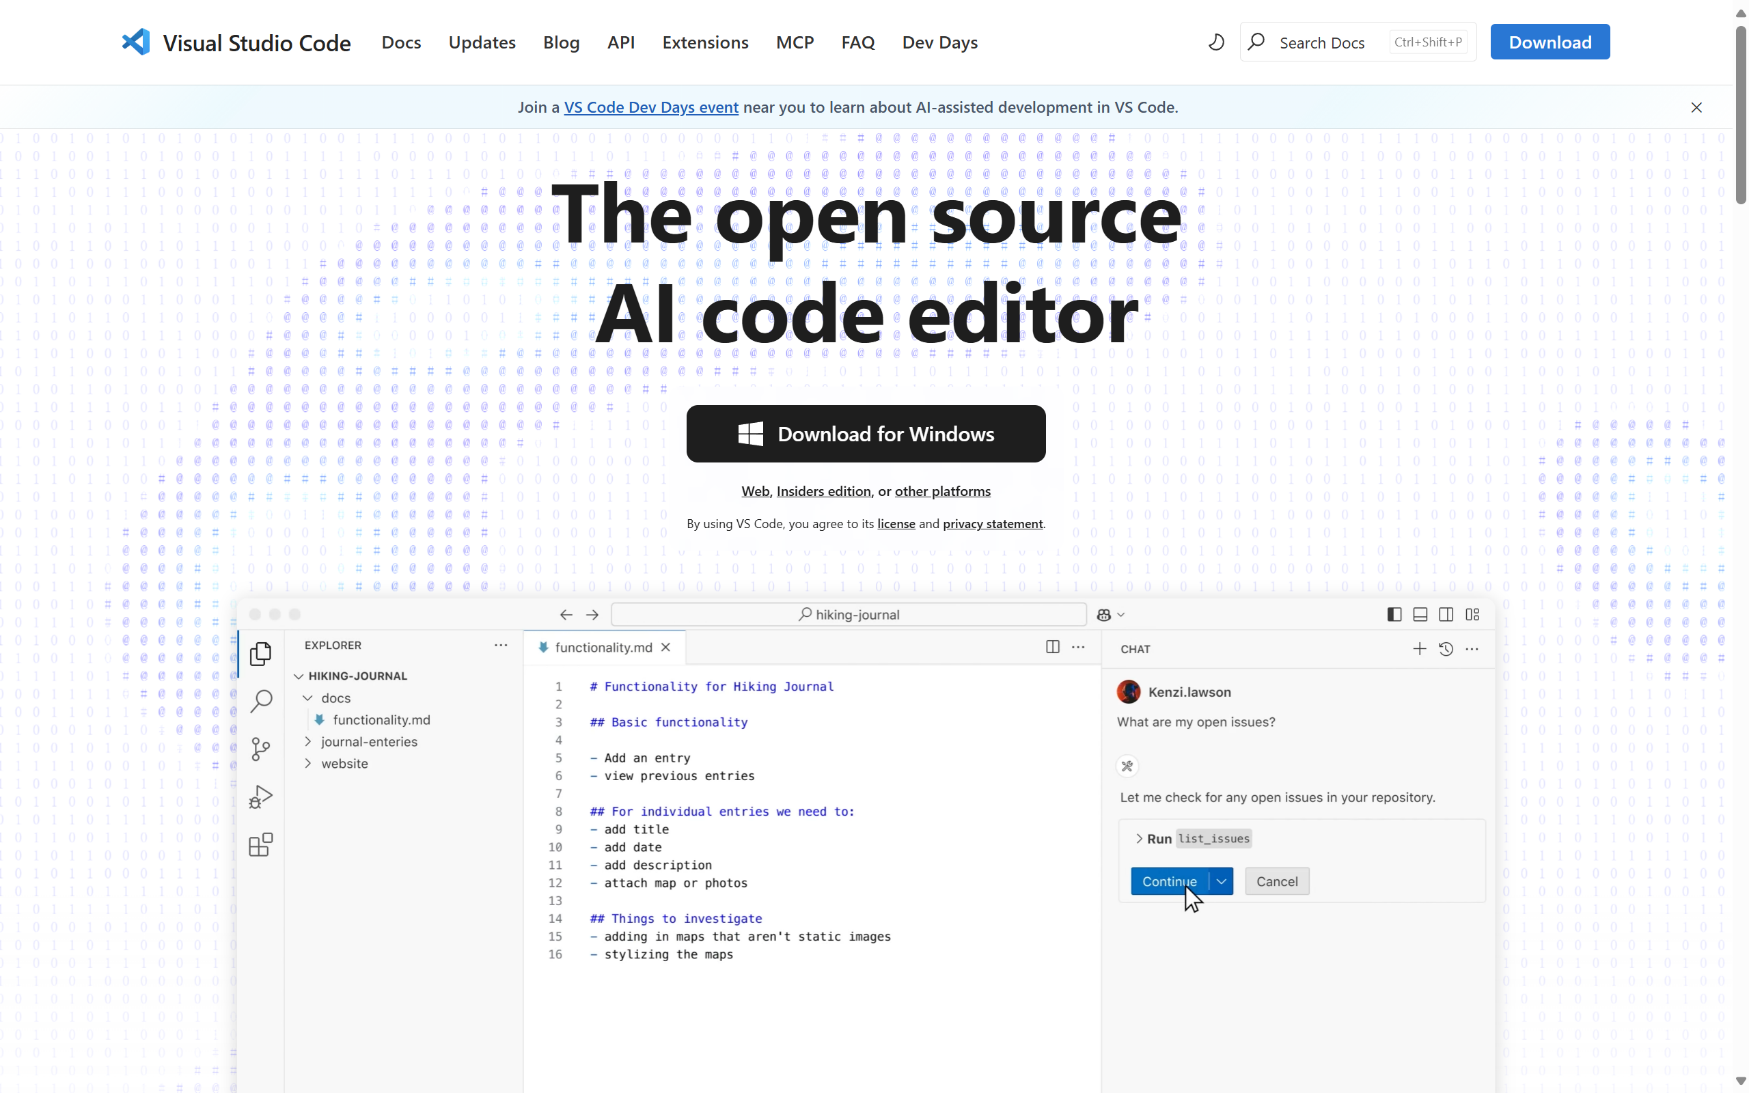Viewport: 1749px width, 1093px height.
Task: Click the forward arrow in editor title bar
Action: click(592, 615)
